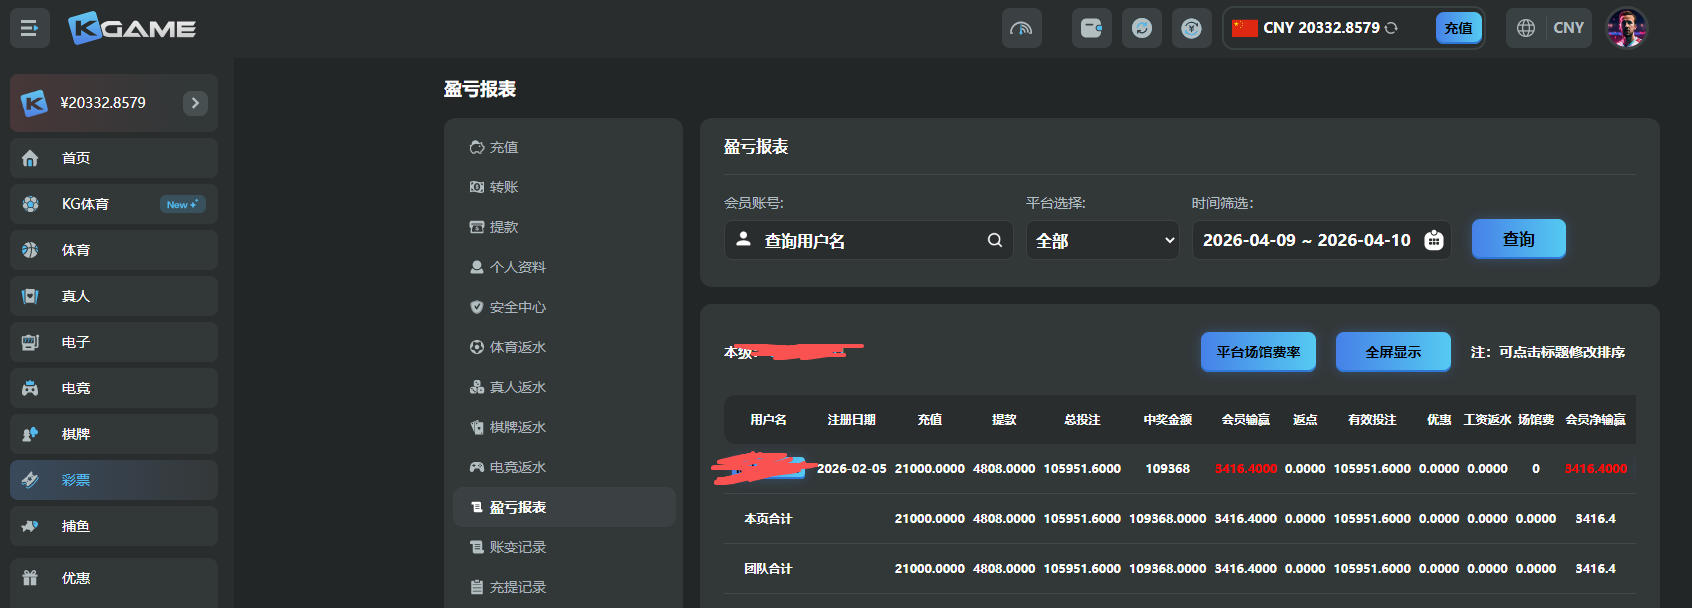Click the wallet icon in top bar
Viewport: 1692px width, 608px height.
coord(1091,28)
